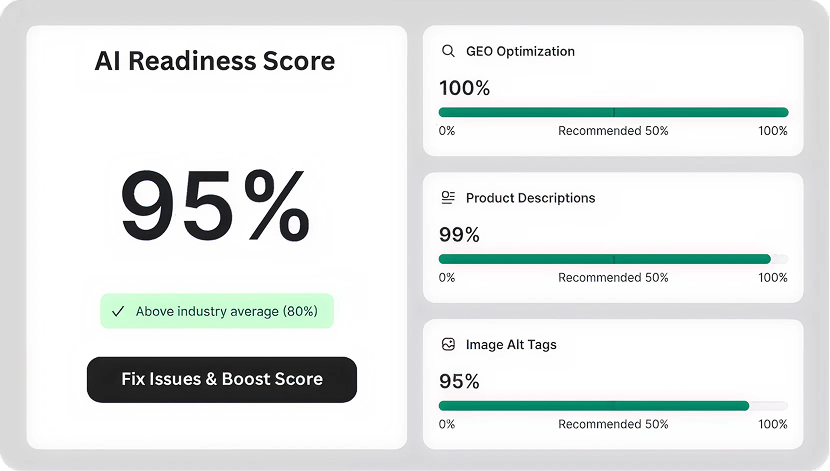
Task: Click the "Above industry average (80%)" badge text
Action: click(227, 311)
